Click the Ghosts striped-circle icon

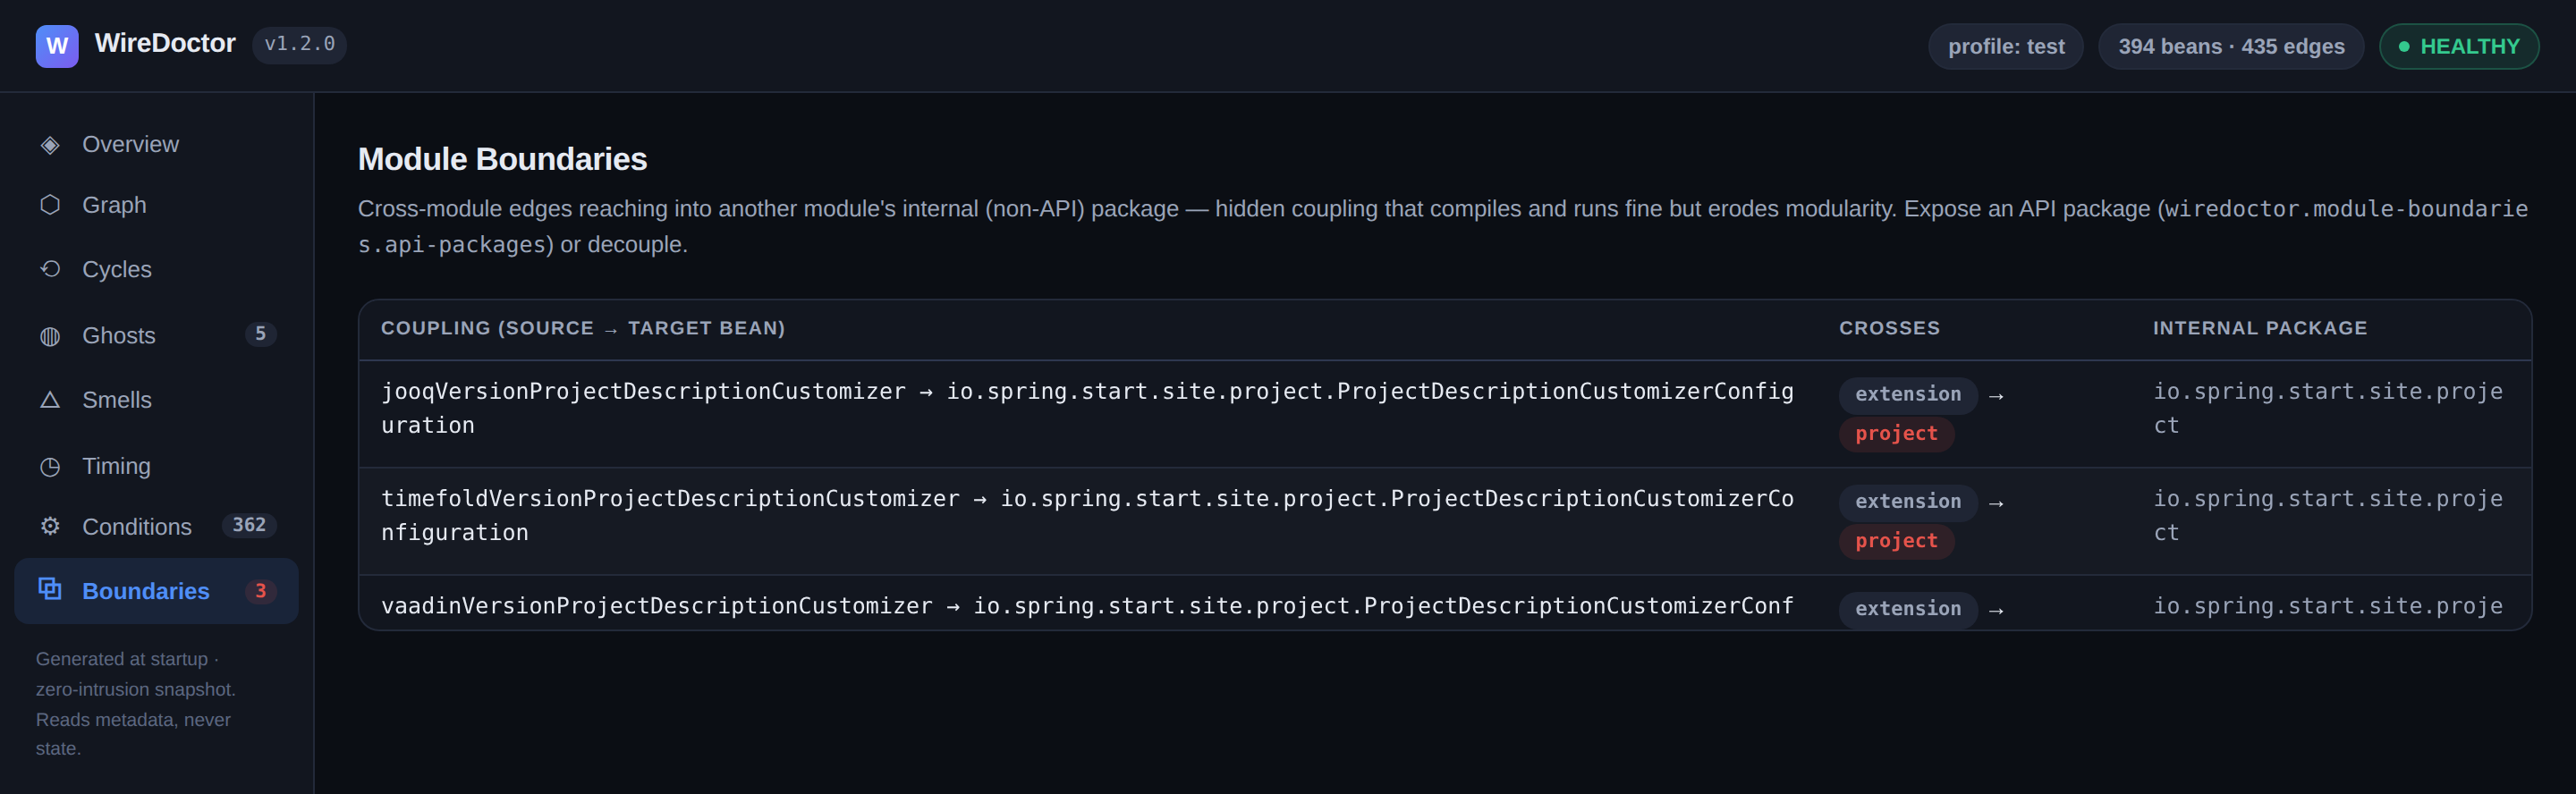point(50,336)
